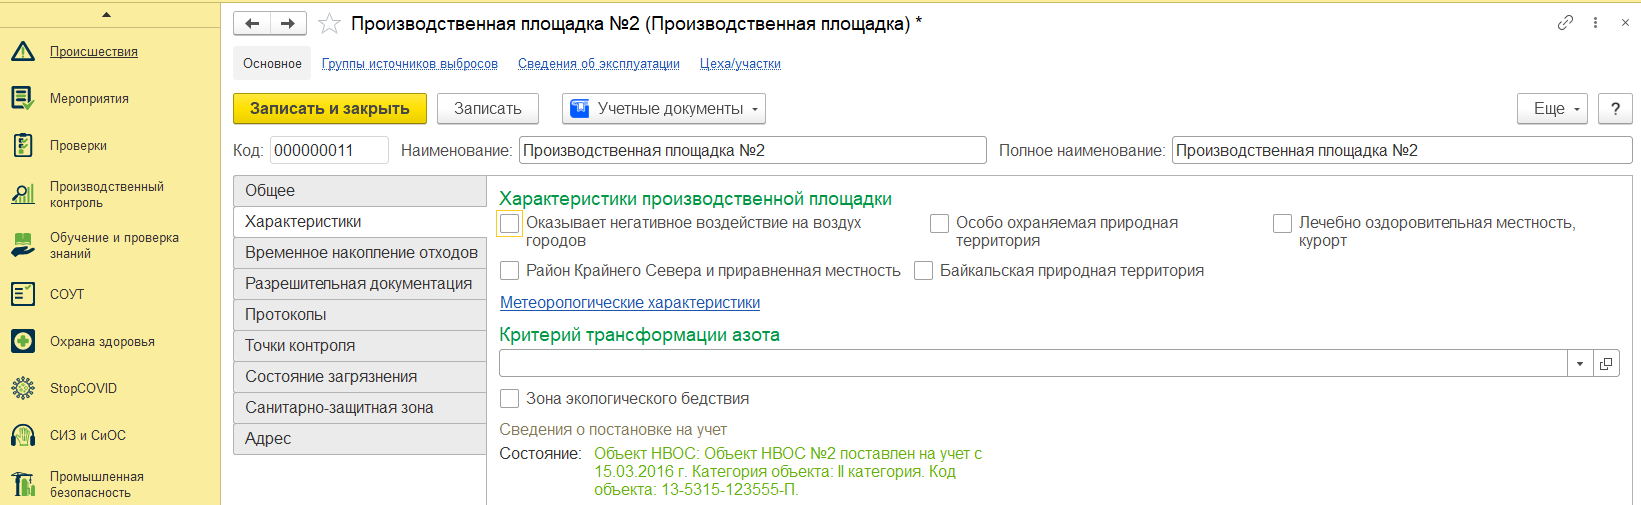Expand Критерий трансформации азота dropdown arrow
The image size is (1641, 505).
[1580, 363]
